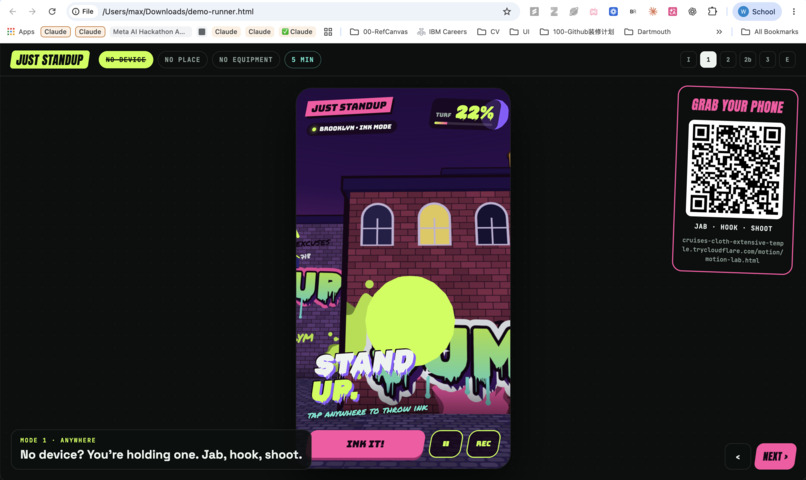The image size is (806, 480).
Task: Click the TURF 22% progress meter
Action: [x=469, y=114]
